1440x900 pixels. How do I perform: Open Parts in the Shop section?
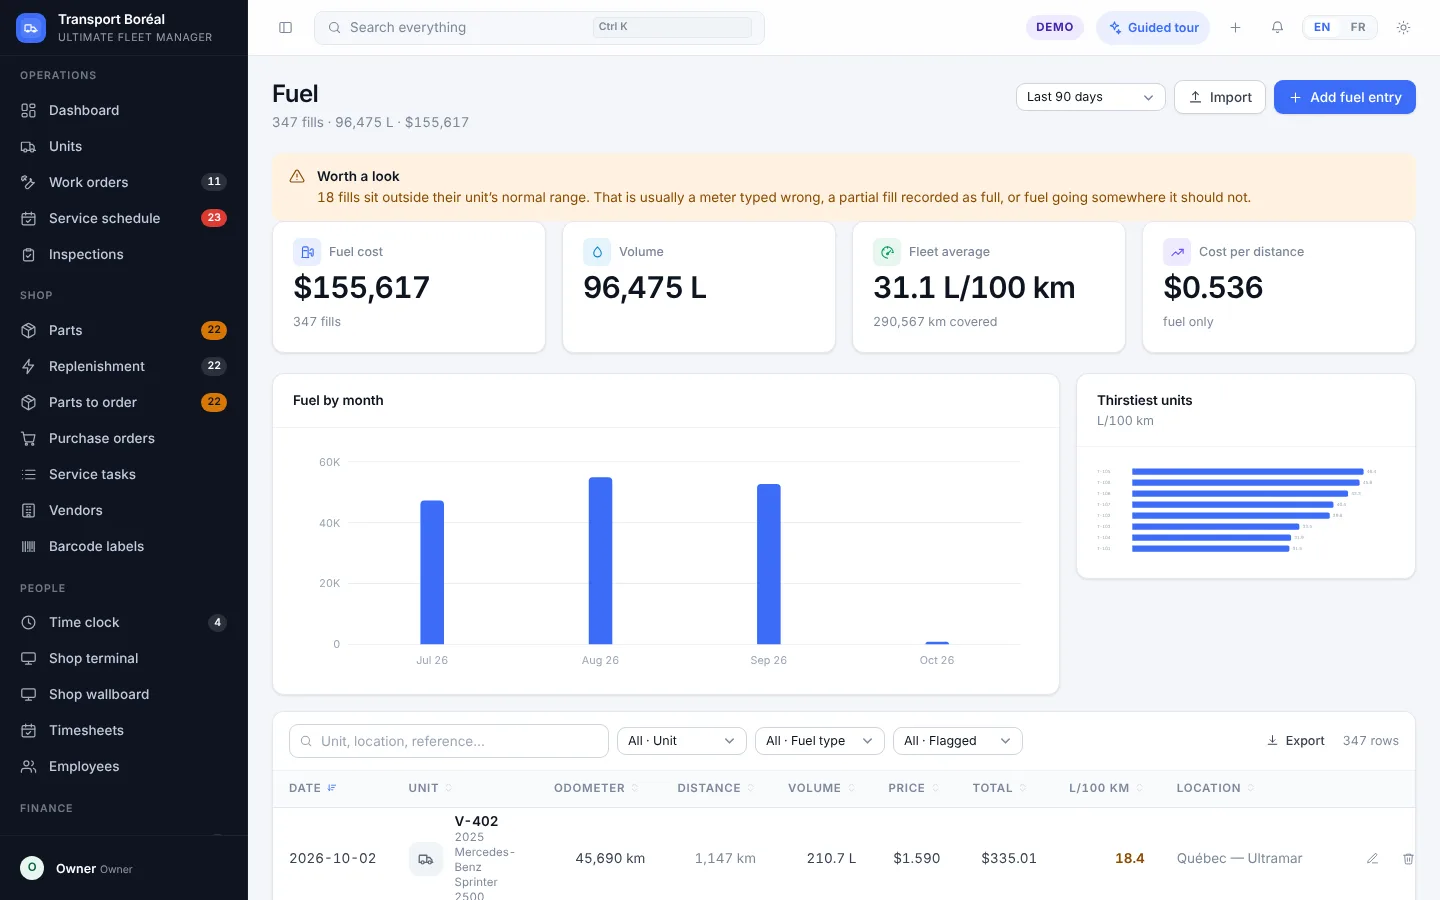pyautogui.click(x=123, y=330)
